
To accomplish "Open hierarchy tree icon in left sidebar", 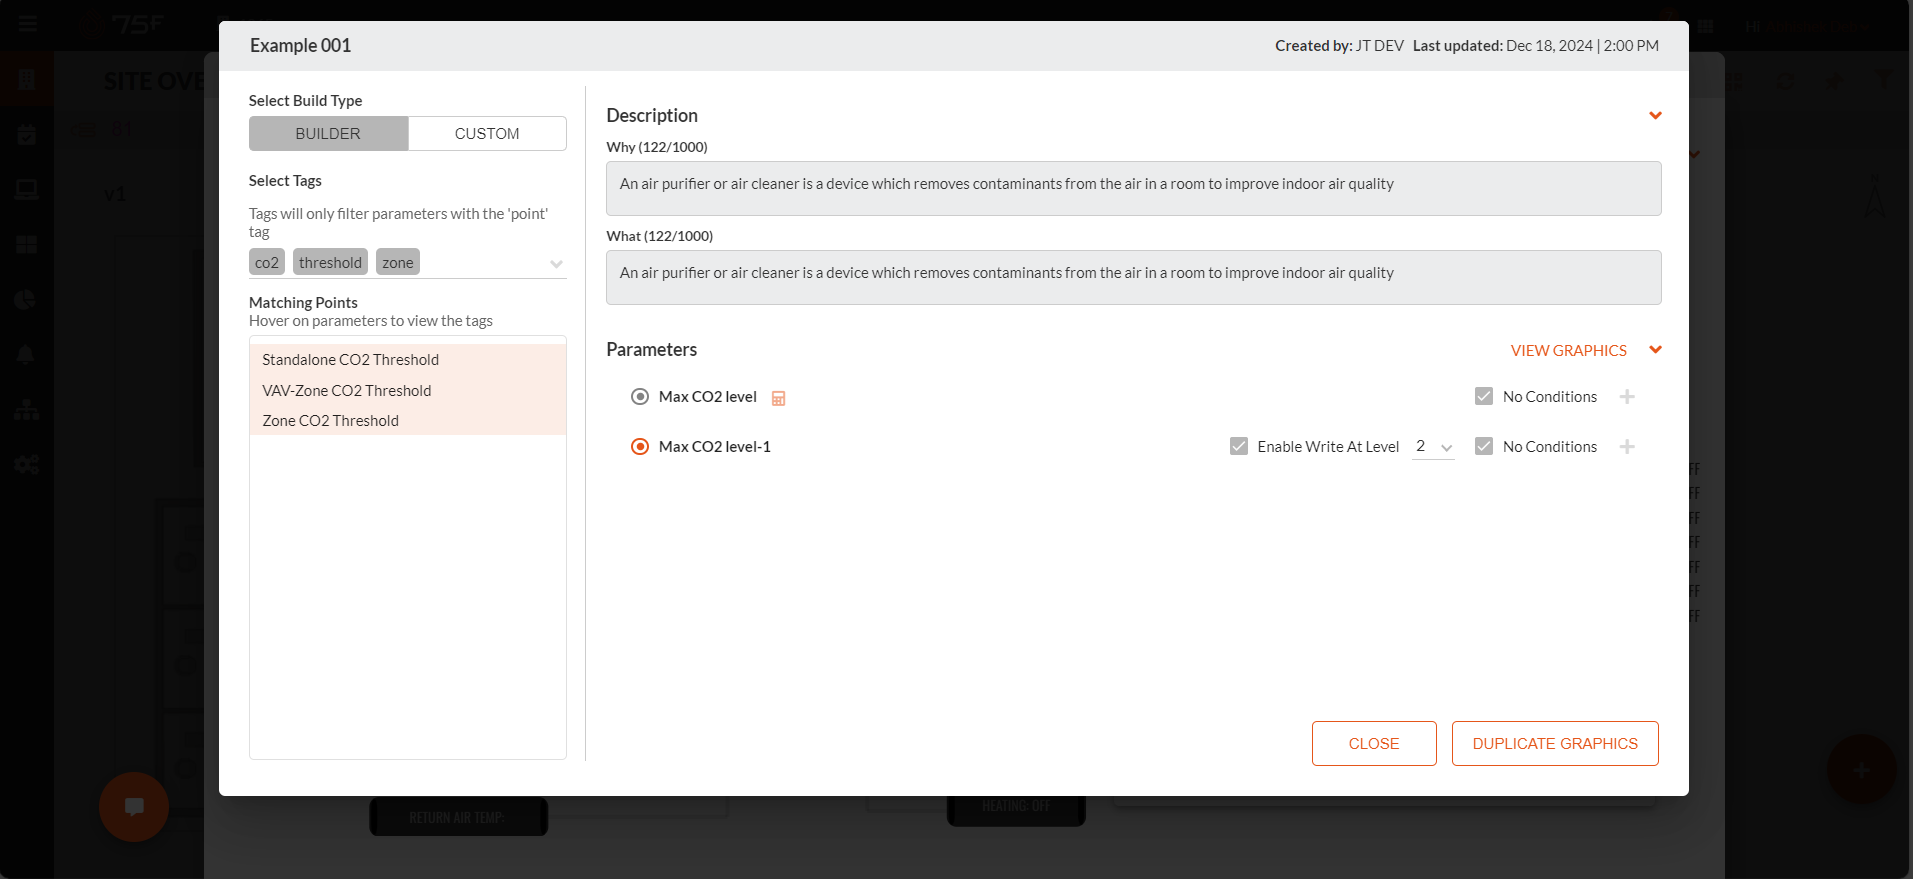I will 26,410.
